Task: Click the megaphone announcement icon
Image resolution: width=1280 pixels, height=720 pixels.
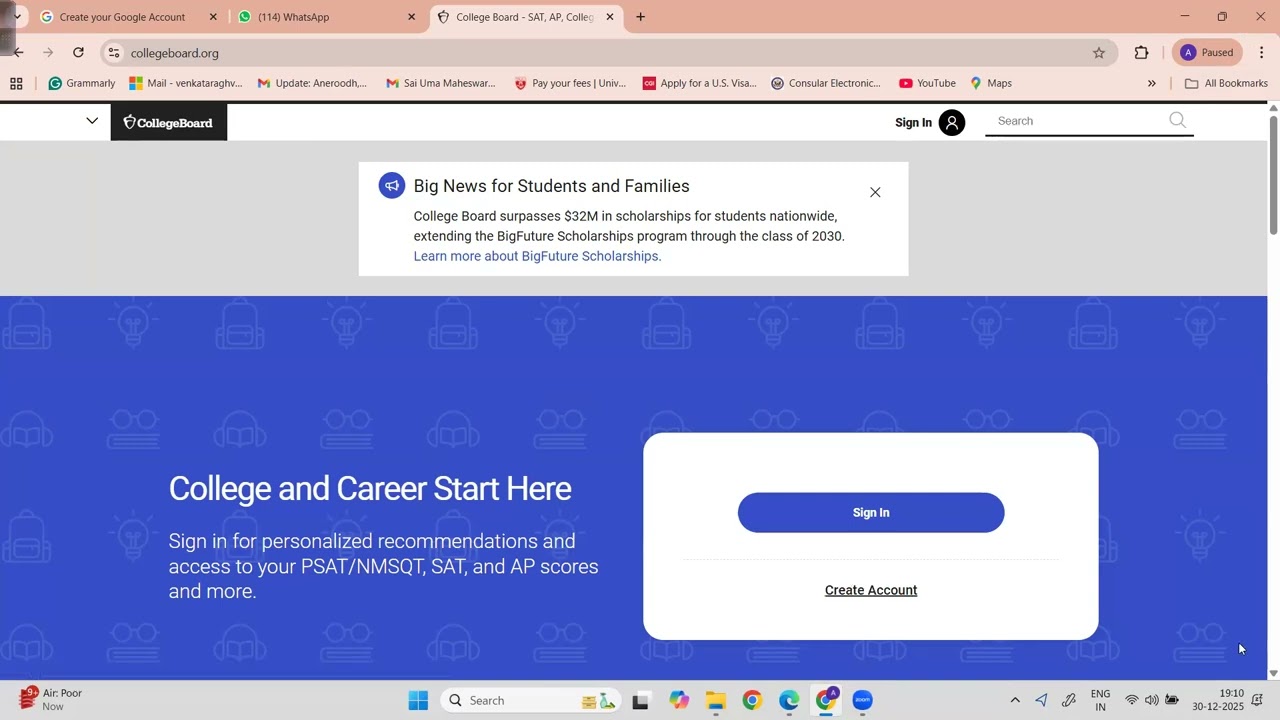Action: pos(392,186)
